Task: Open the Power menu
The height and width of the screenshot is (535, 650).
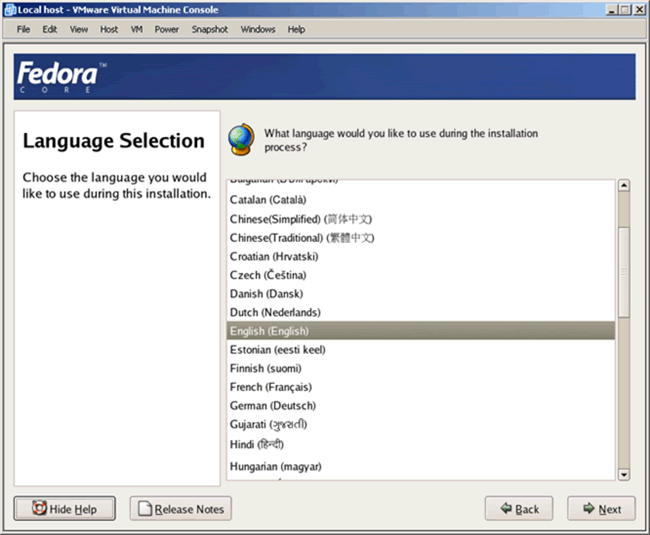Action: pyautogui.click(x=166, y=29)
